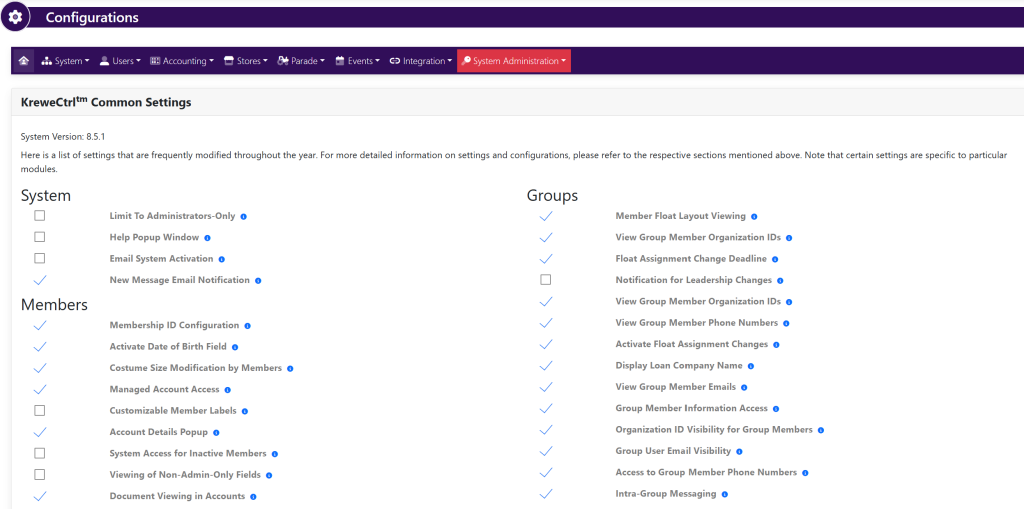Click info icon next to Help Popup Window
Image resolution: width=1024 pixels, height=509 pixels.
click(208, 238)
